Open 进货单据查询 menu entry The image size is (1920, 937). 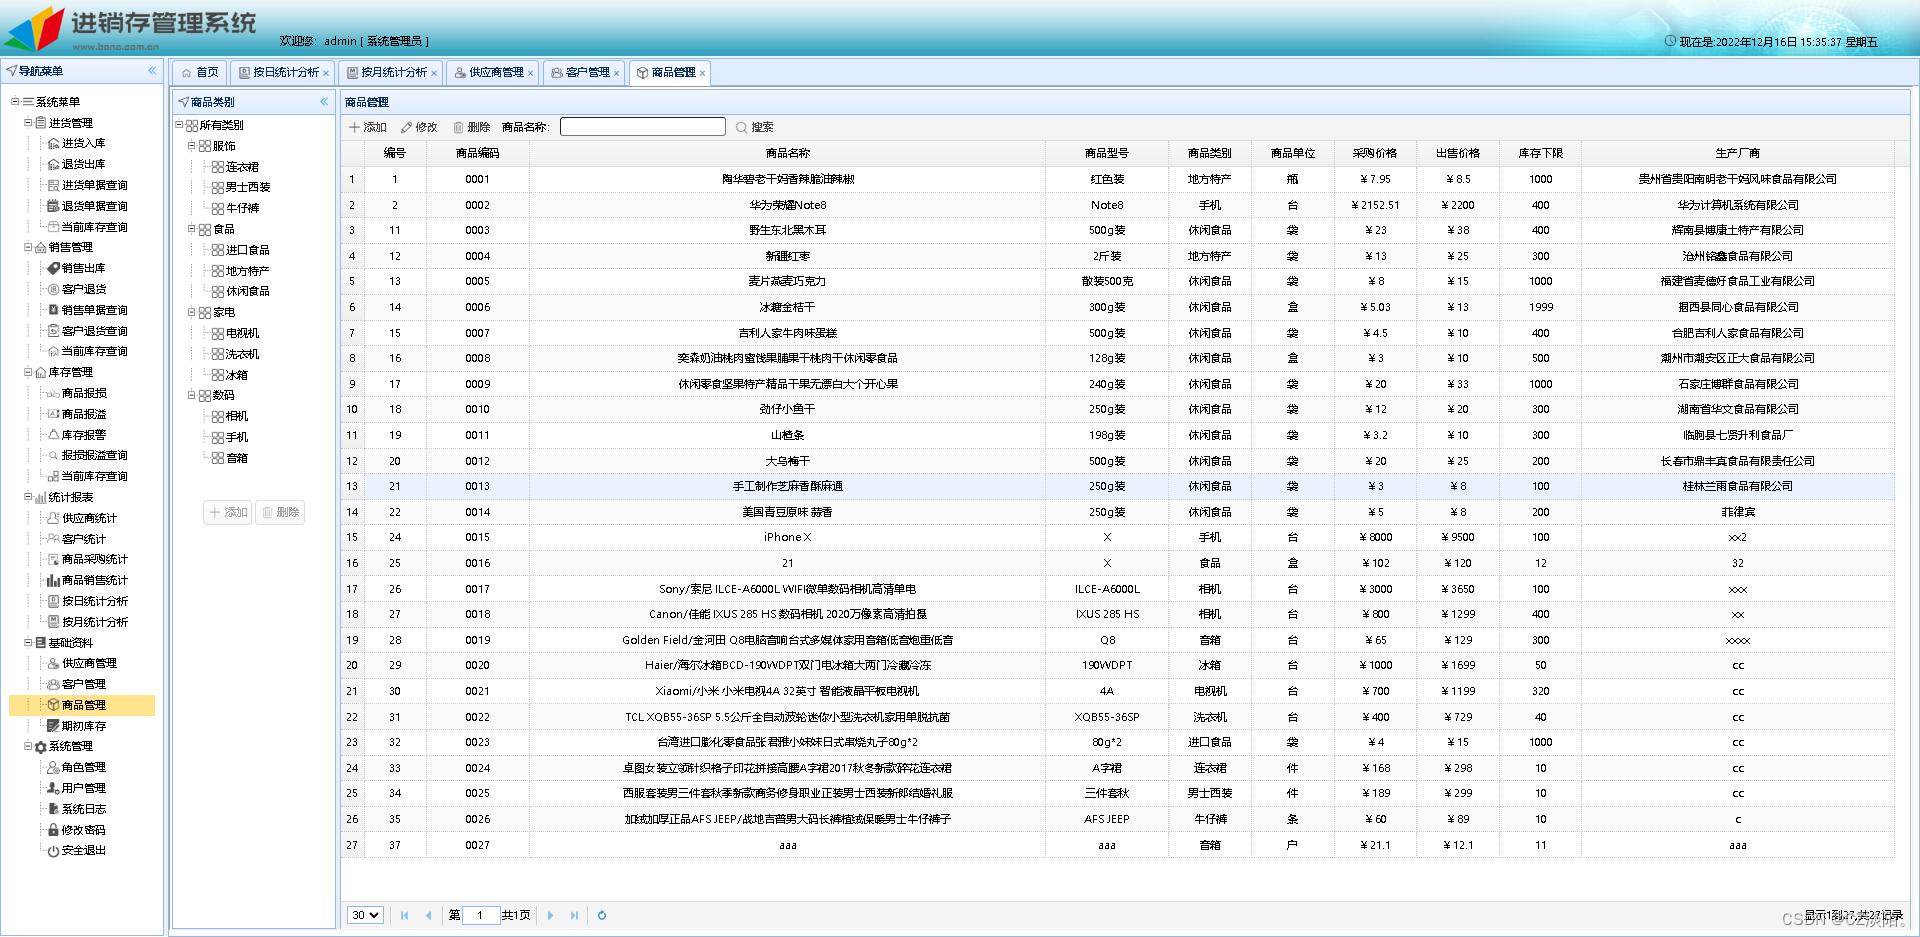(x=94, y=185)
